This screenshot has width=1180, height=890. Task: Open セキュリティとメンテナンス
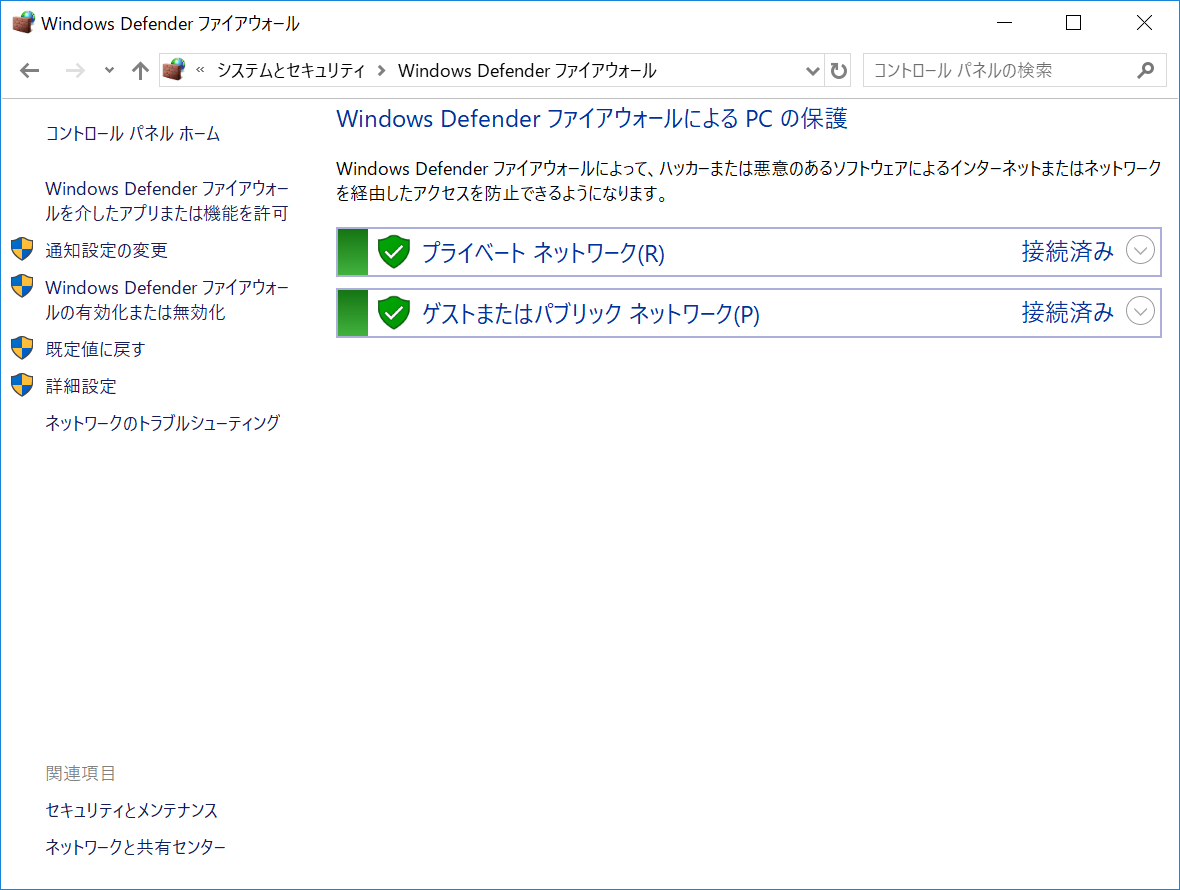click(131, 810)
